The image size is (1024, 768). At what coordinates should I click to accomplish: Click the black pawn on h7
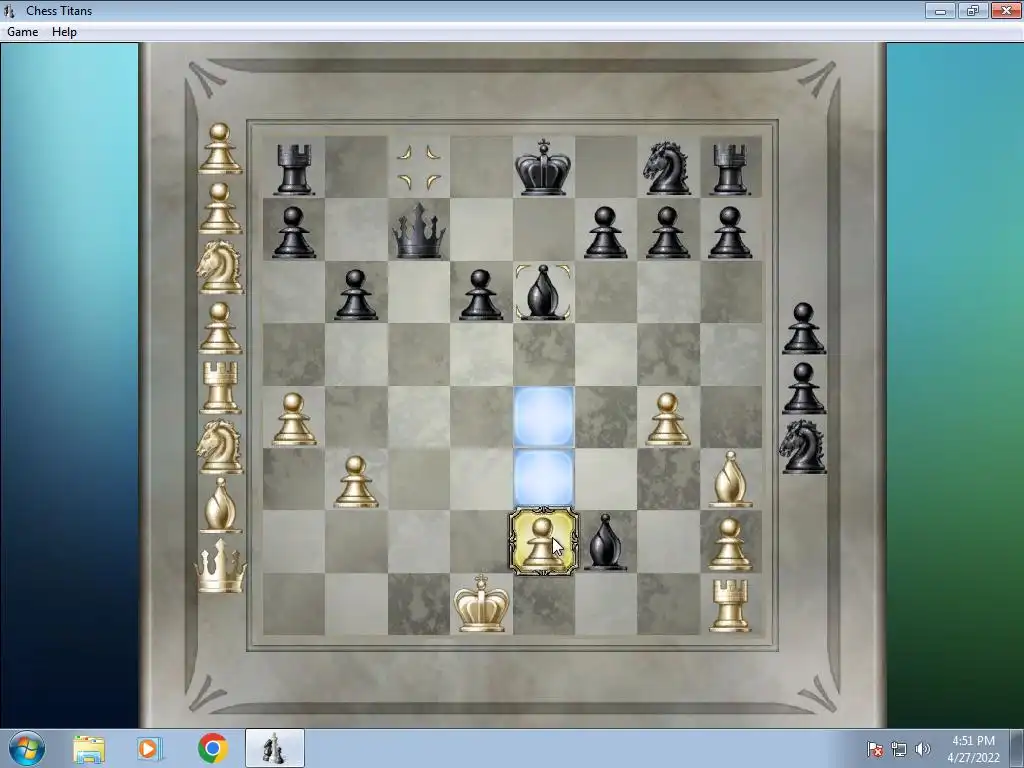tap(730, 232)
